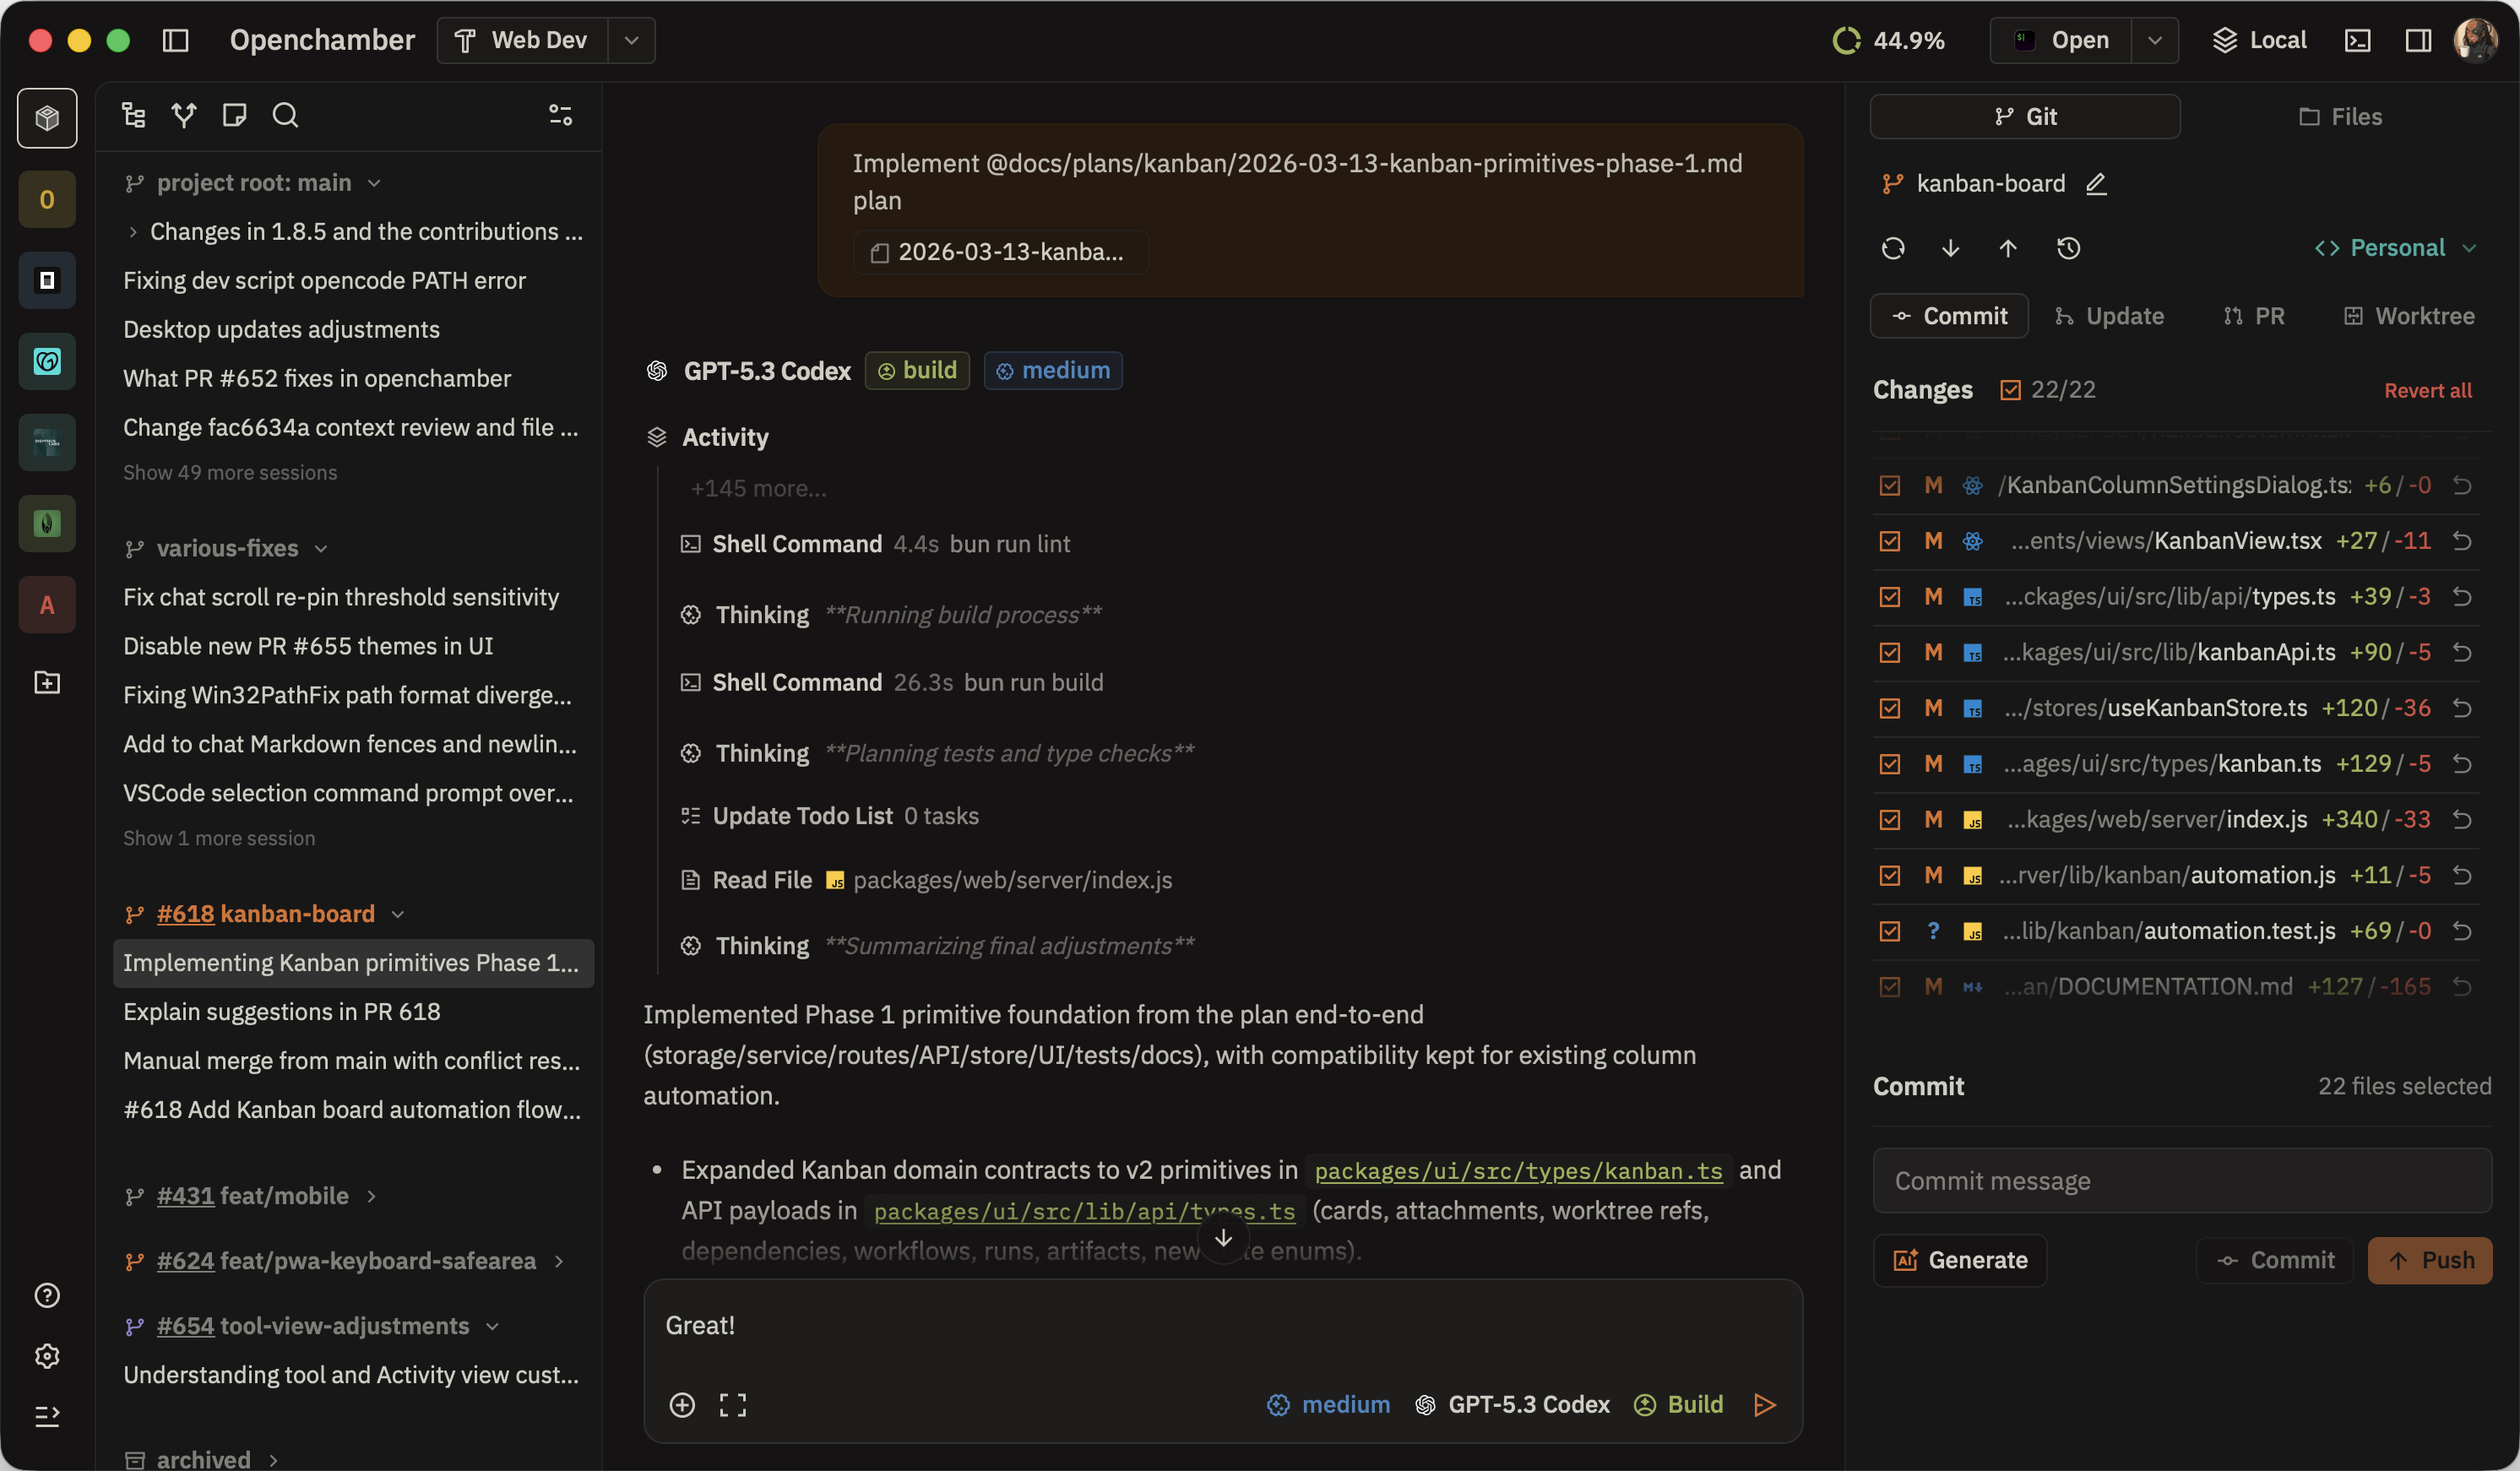Screen dimensions: 2520x1471
Task: Uncheck KanbanView.tsx in the Changes list
Action: pos(1890,541)
